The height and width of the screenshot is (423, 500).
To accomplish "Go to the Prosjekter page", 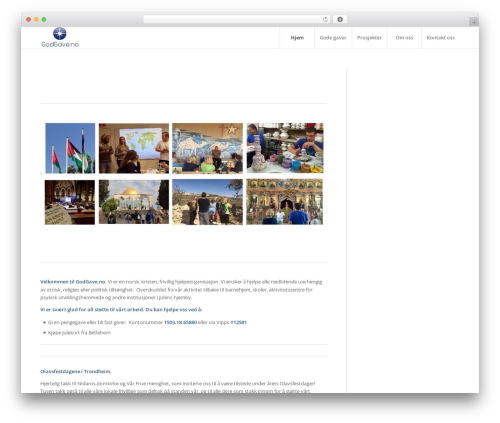I will coord(369,38).
